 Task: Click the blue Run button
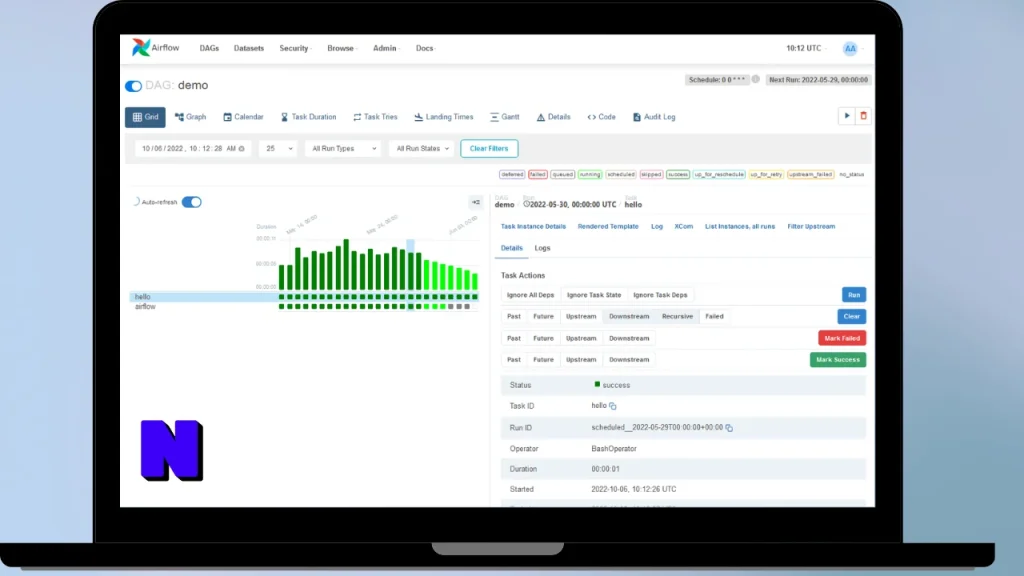point(854,295)
